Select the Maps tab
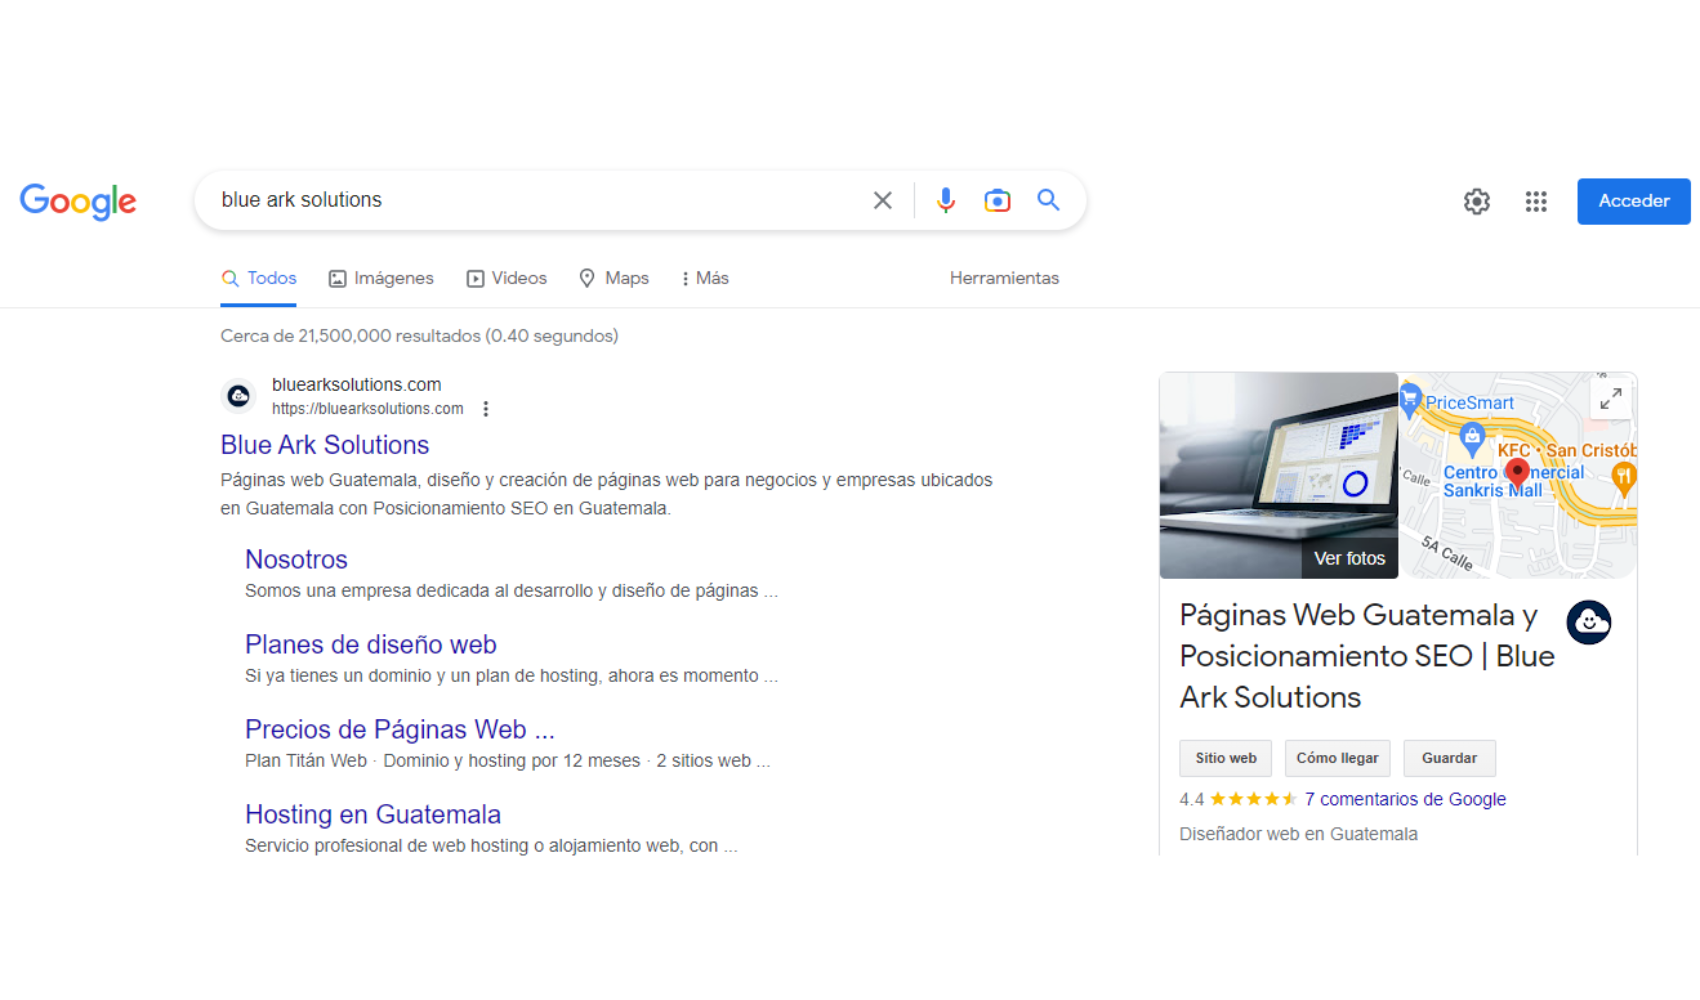This screenshot has height=1000, width=1700. (x=614, y=278)
